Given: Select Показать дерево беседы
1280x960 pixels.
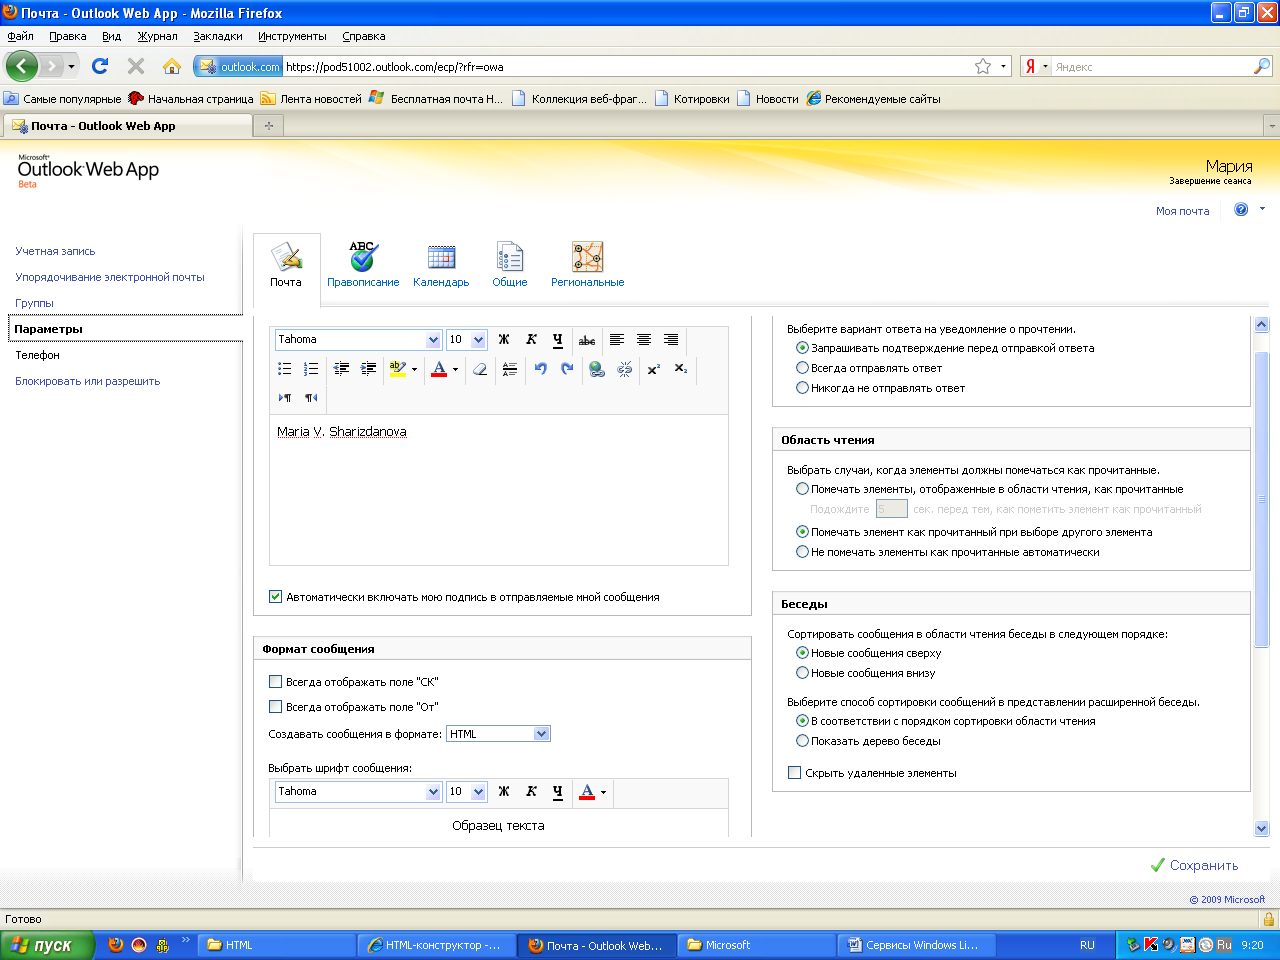Looking at the screenshot, I should (x=802, y=741).
